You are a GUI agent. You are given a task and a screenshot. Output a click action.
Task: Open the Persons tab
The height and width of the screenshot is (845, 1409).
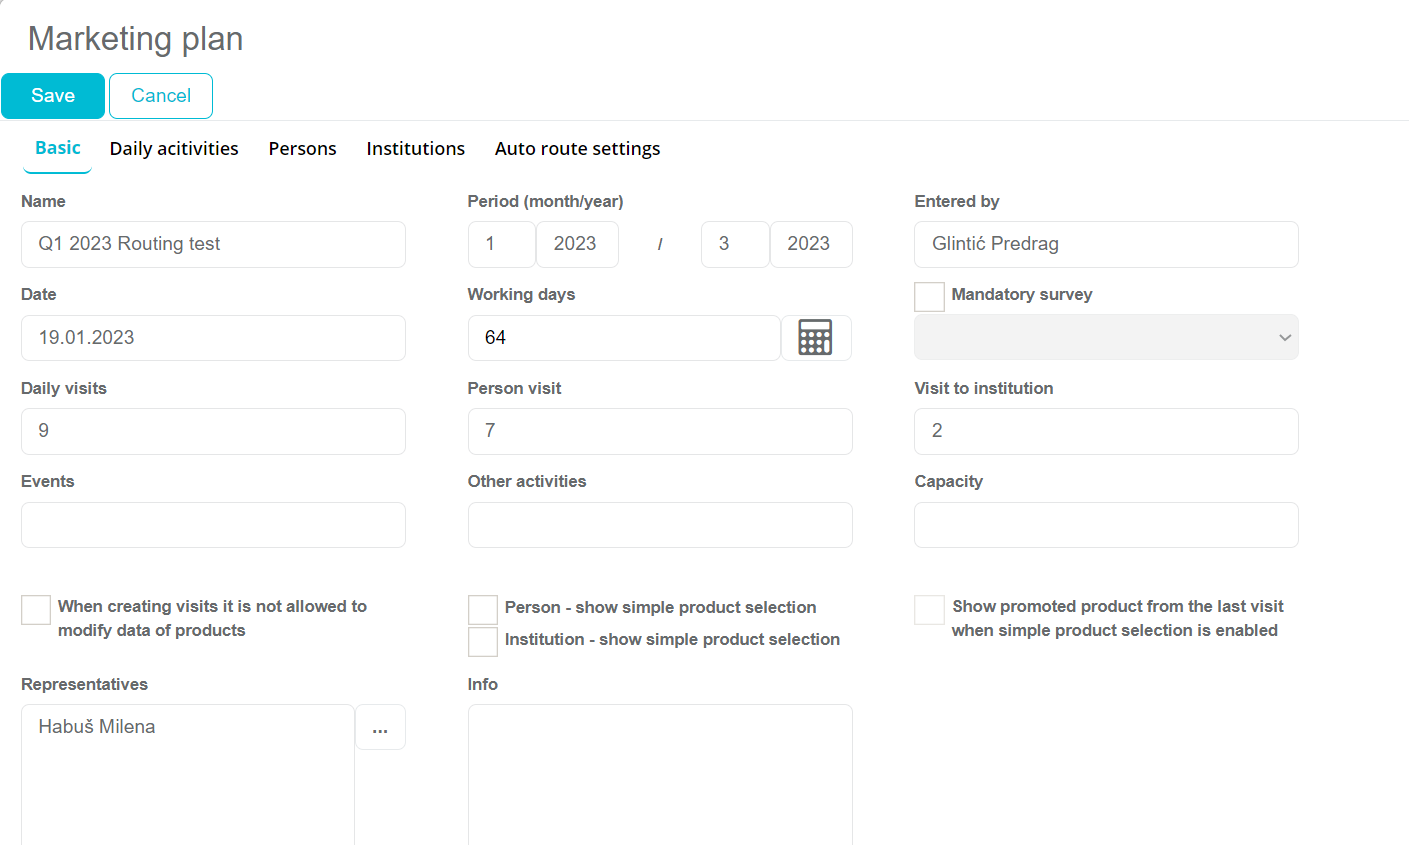pos(302,149)
